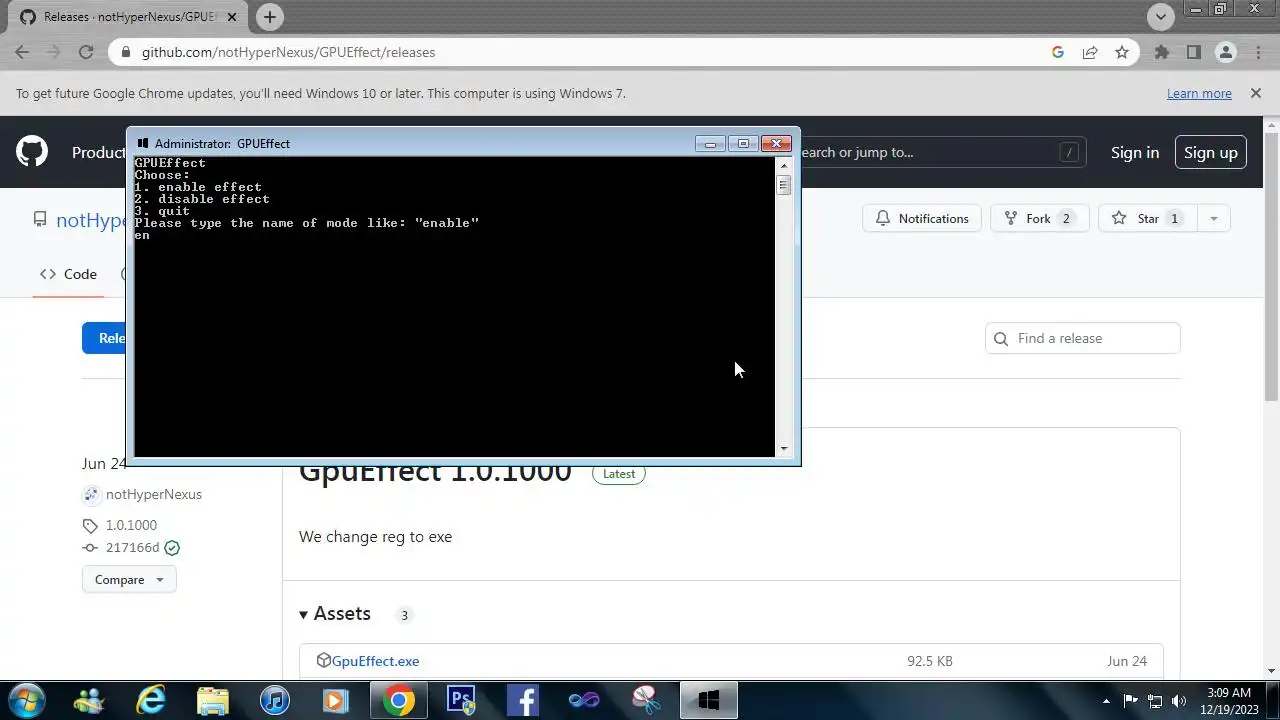Bookmark this page with the star icon

[x=1122, y=52]
